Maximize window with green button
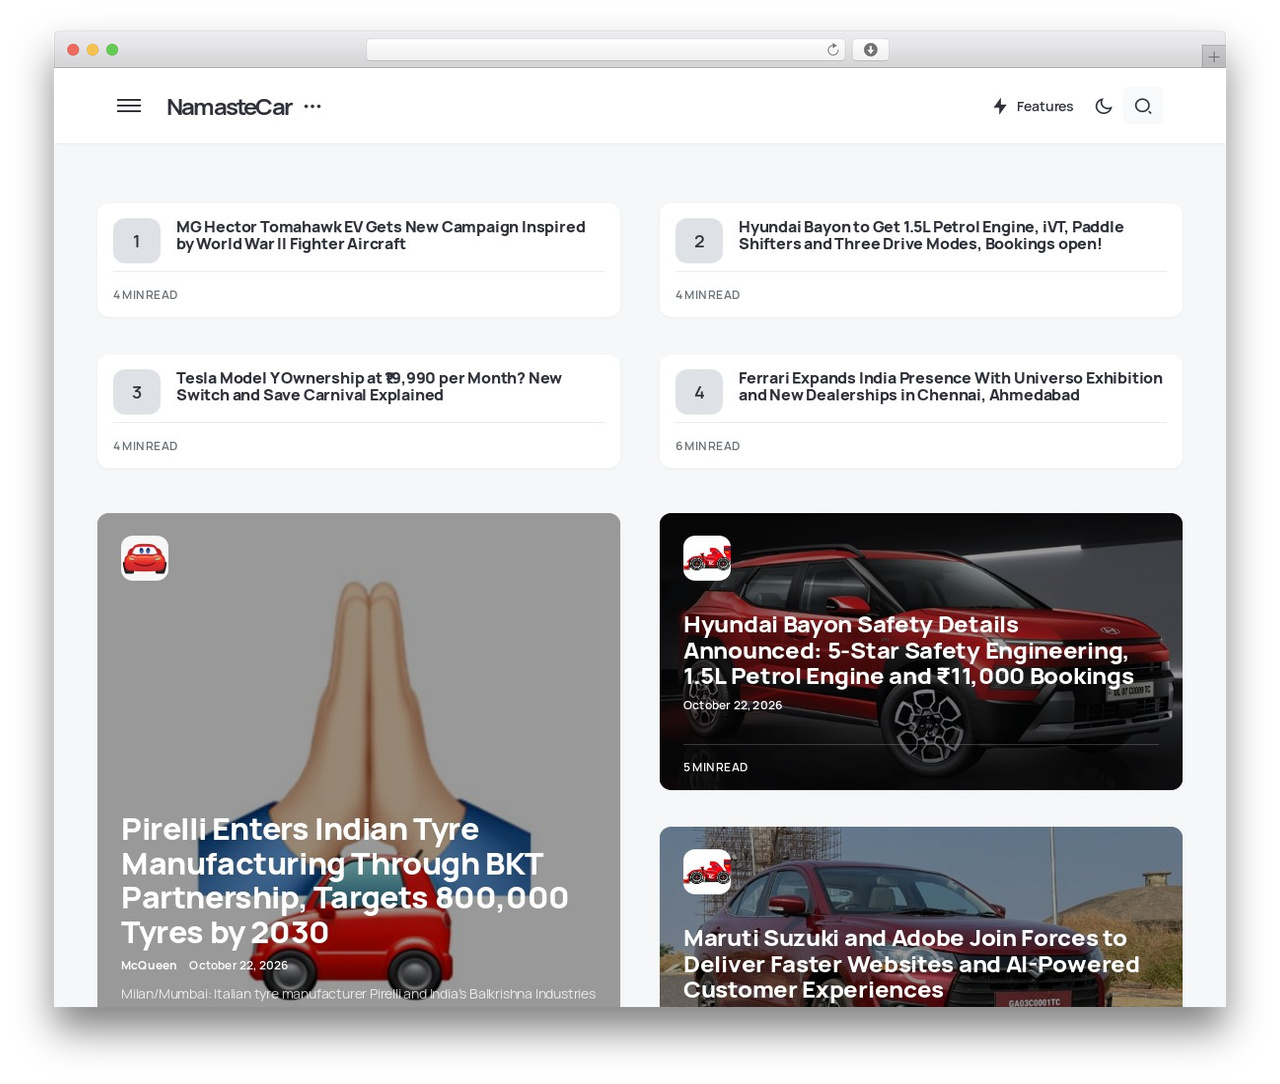The height and width of the screenshot is (1084, 1280). (x=112, y=50)
